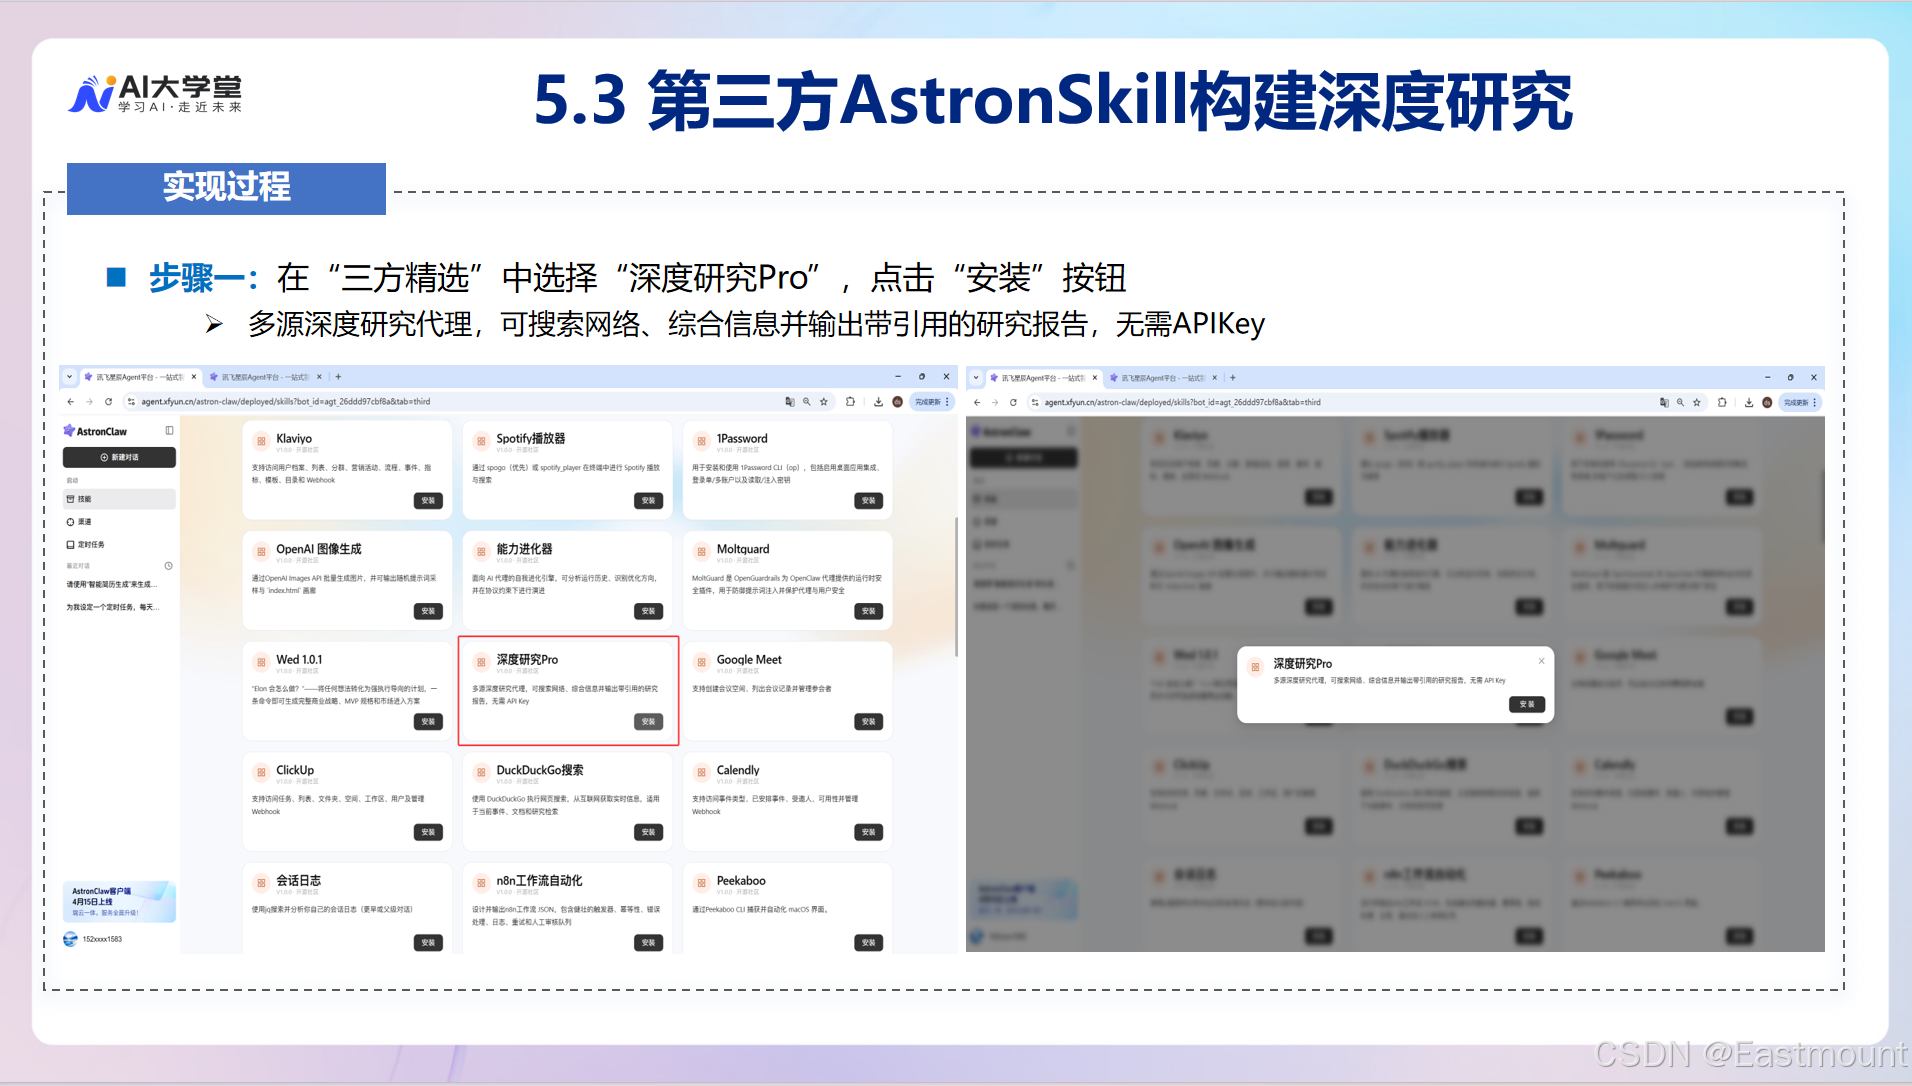Open the extensions puzzle icon in right browser
This screenshot has height=1086, width=1912.
(1722, 403)
